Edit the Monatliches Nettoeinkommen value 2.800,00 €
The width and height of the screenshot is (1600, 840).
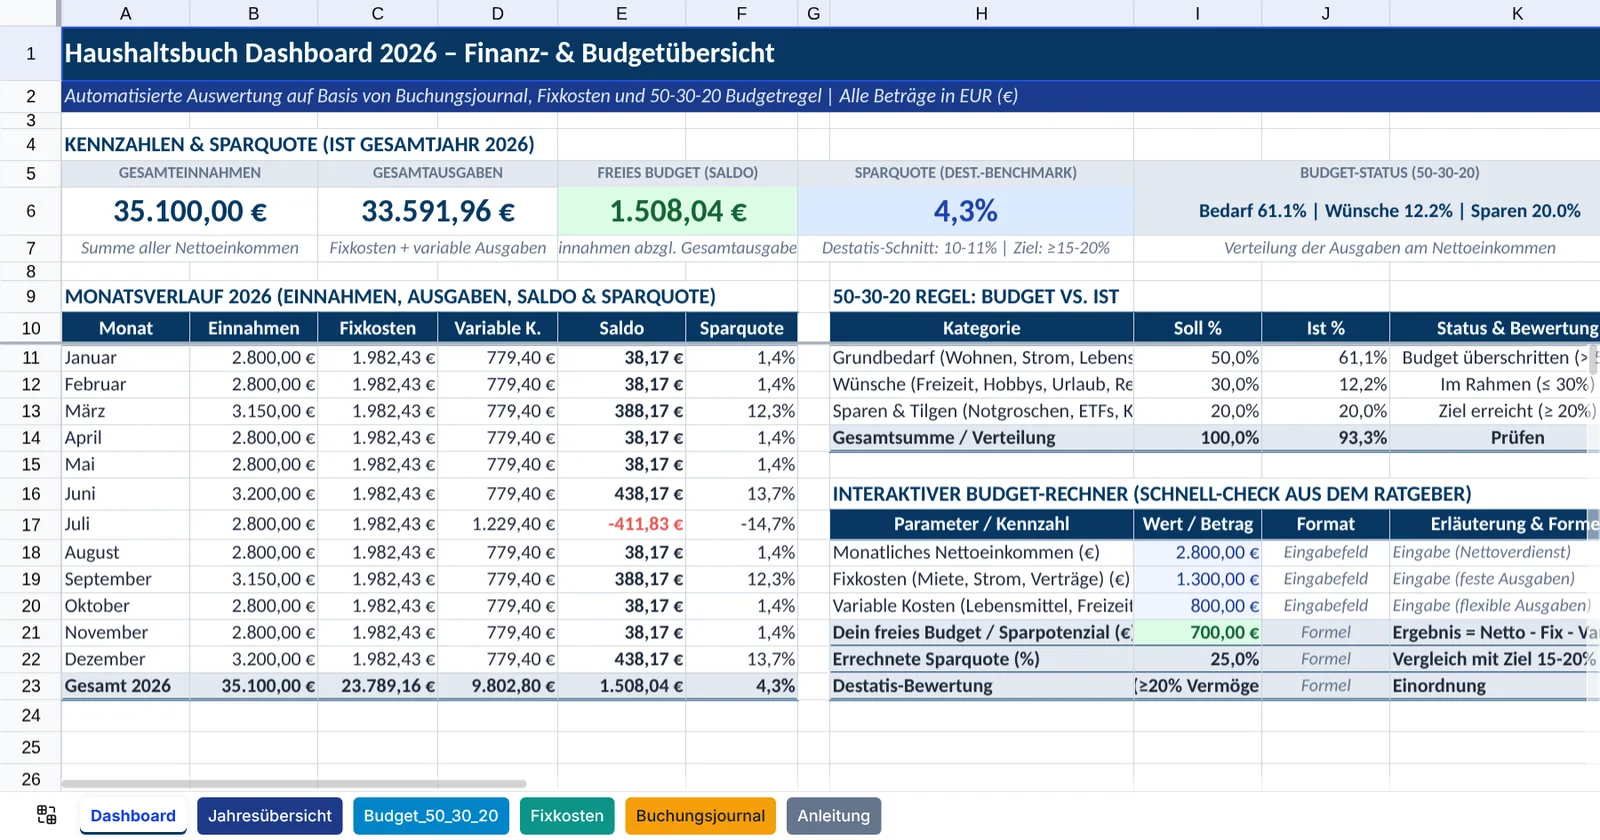tap(1198, 552)
